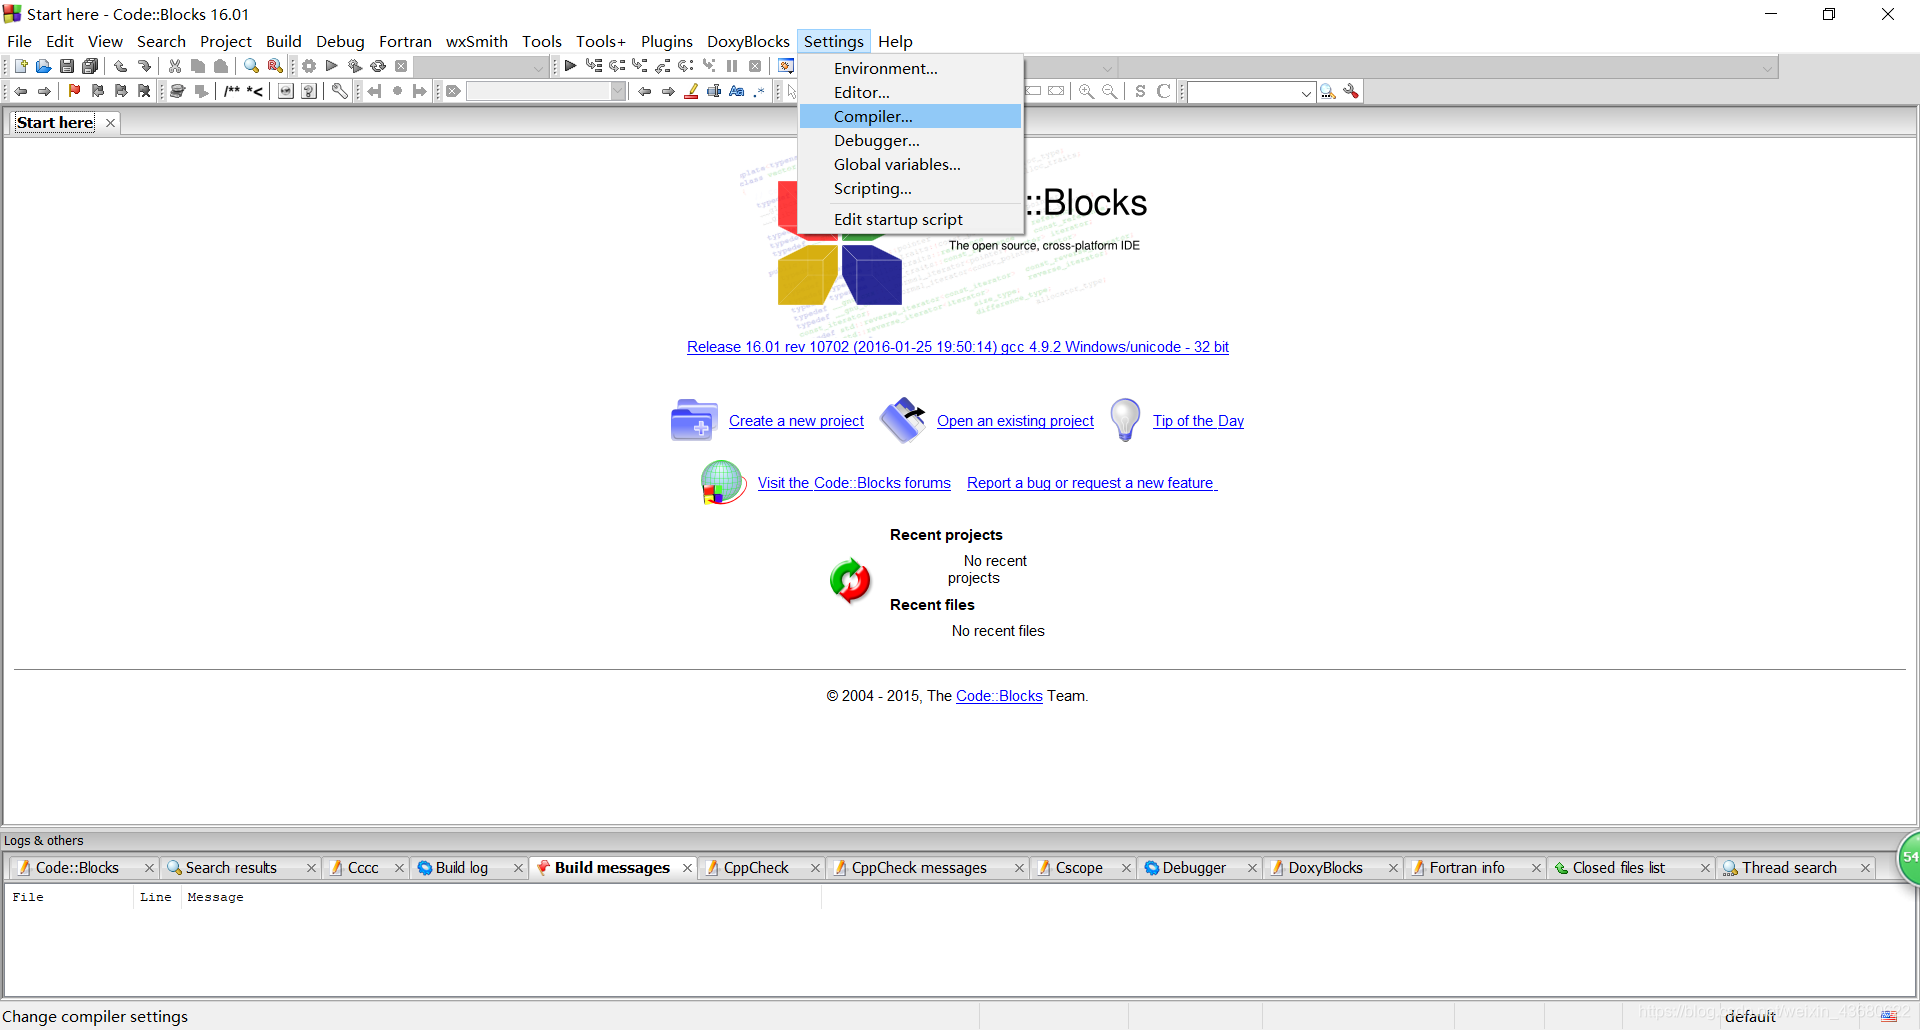Click the Rebuild icon
The height and width of the screenshot is (1030, 1920).
click(378, 66)
